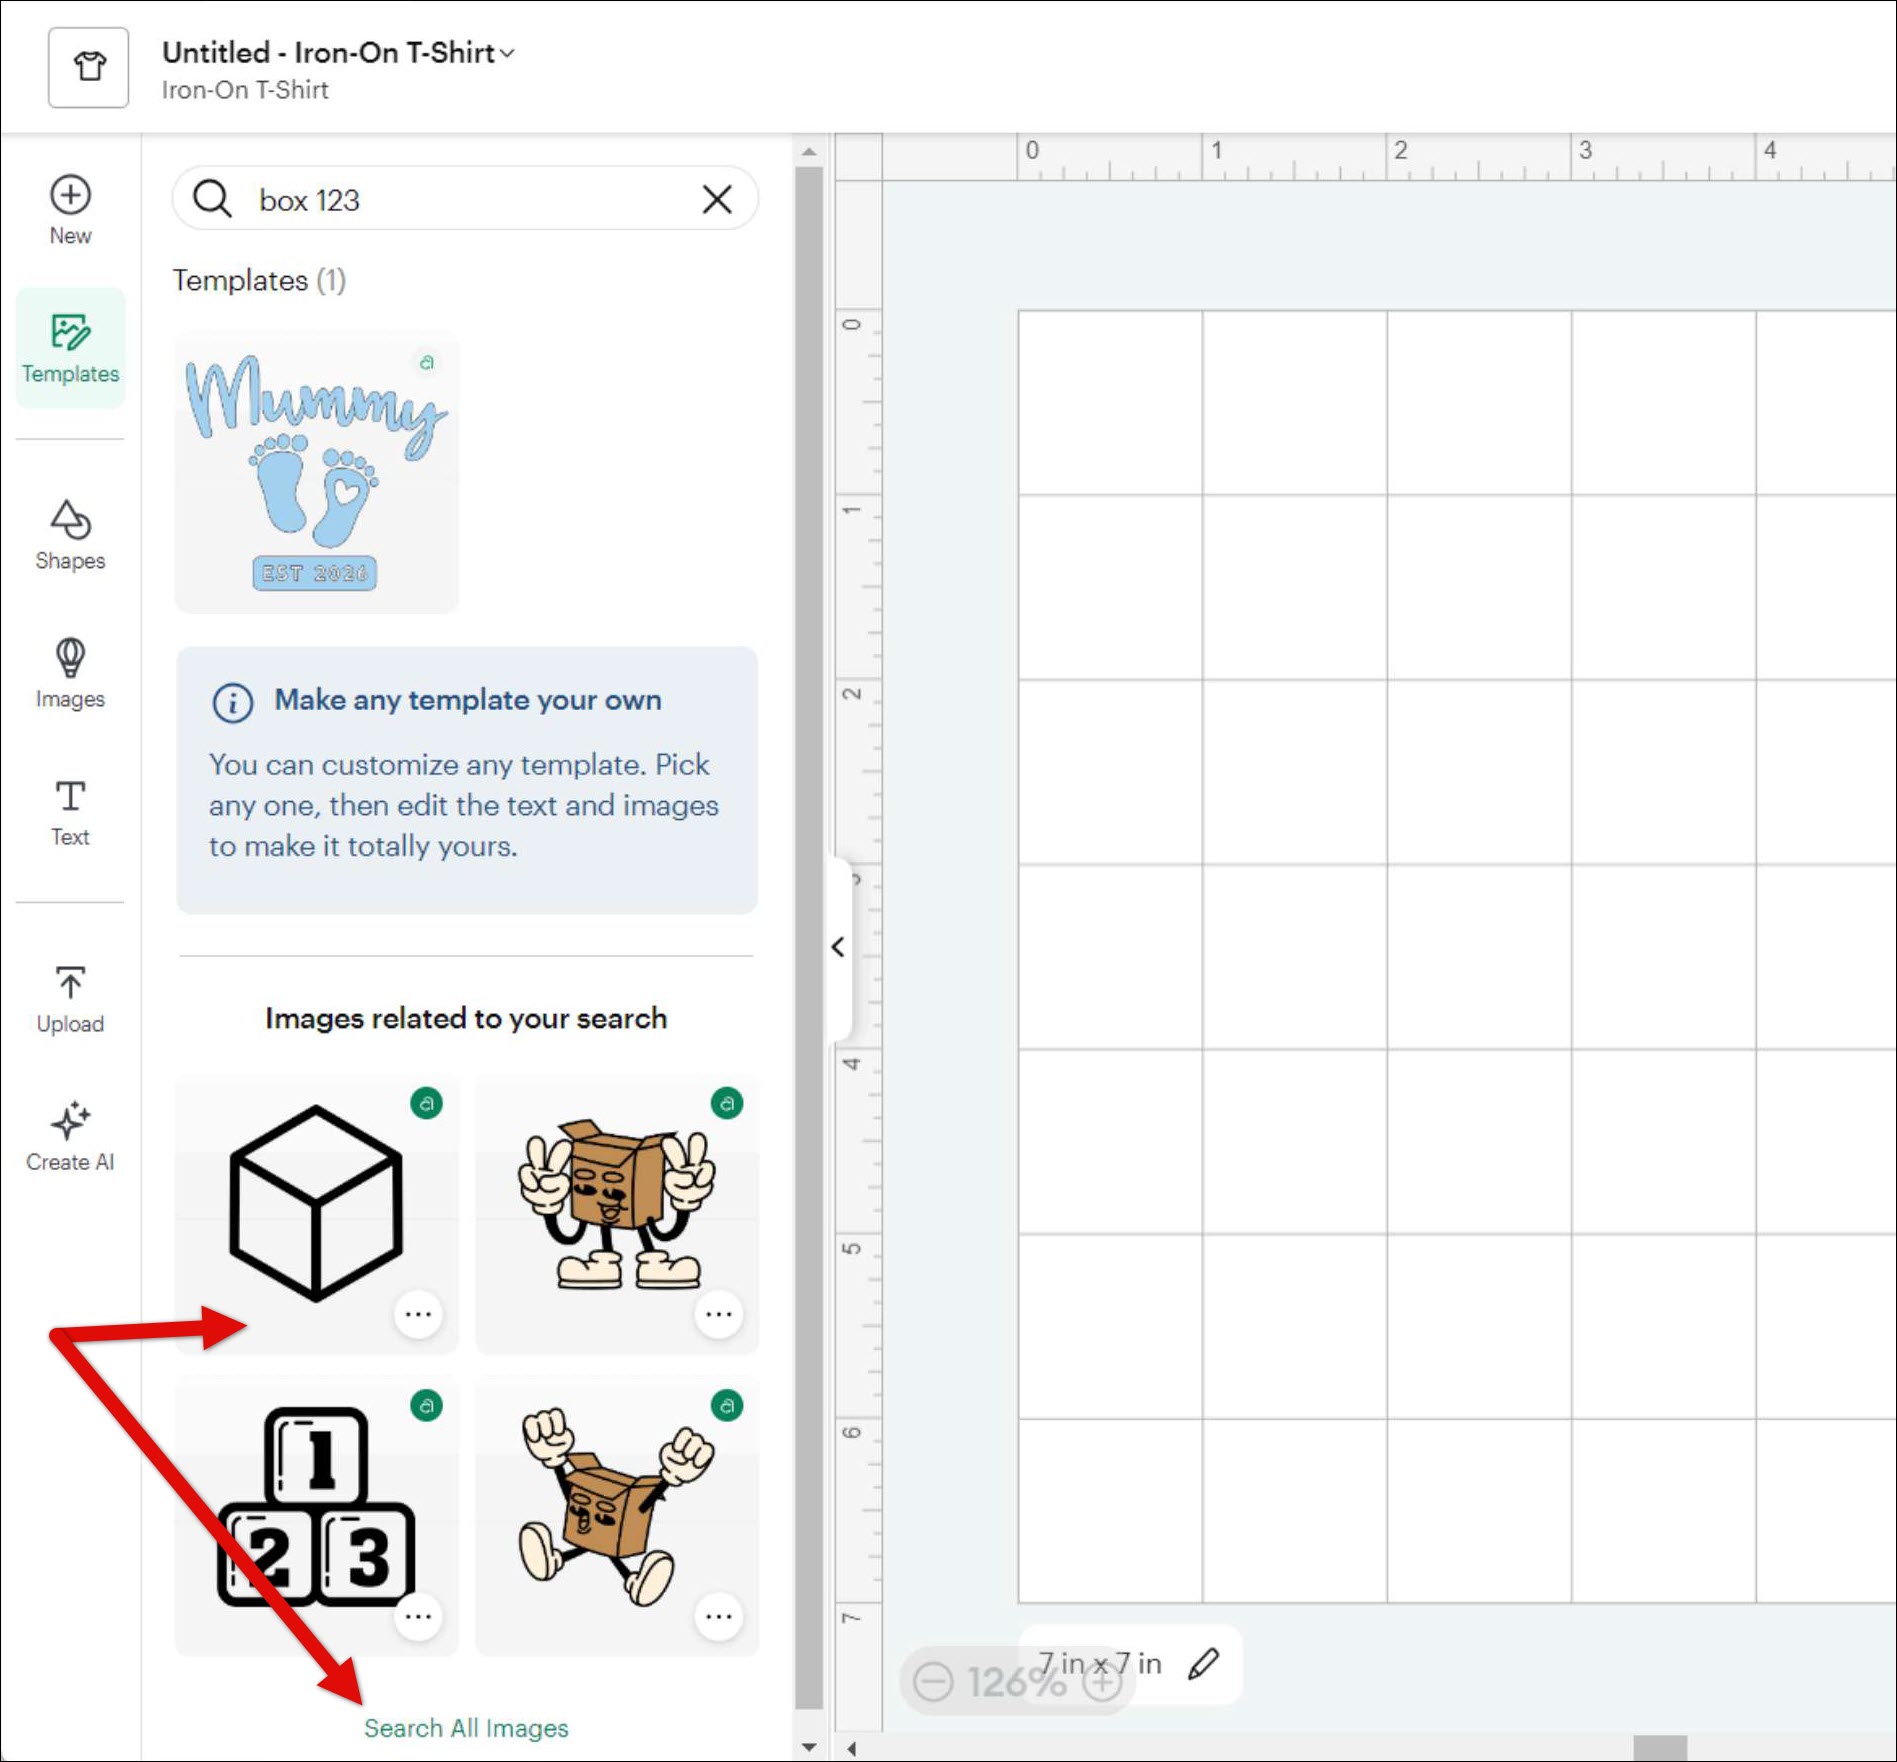Open the Shapes panel

[70, 535]
